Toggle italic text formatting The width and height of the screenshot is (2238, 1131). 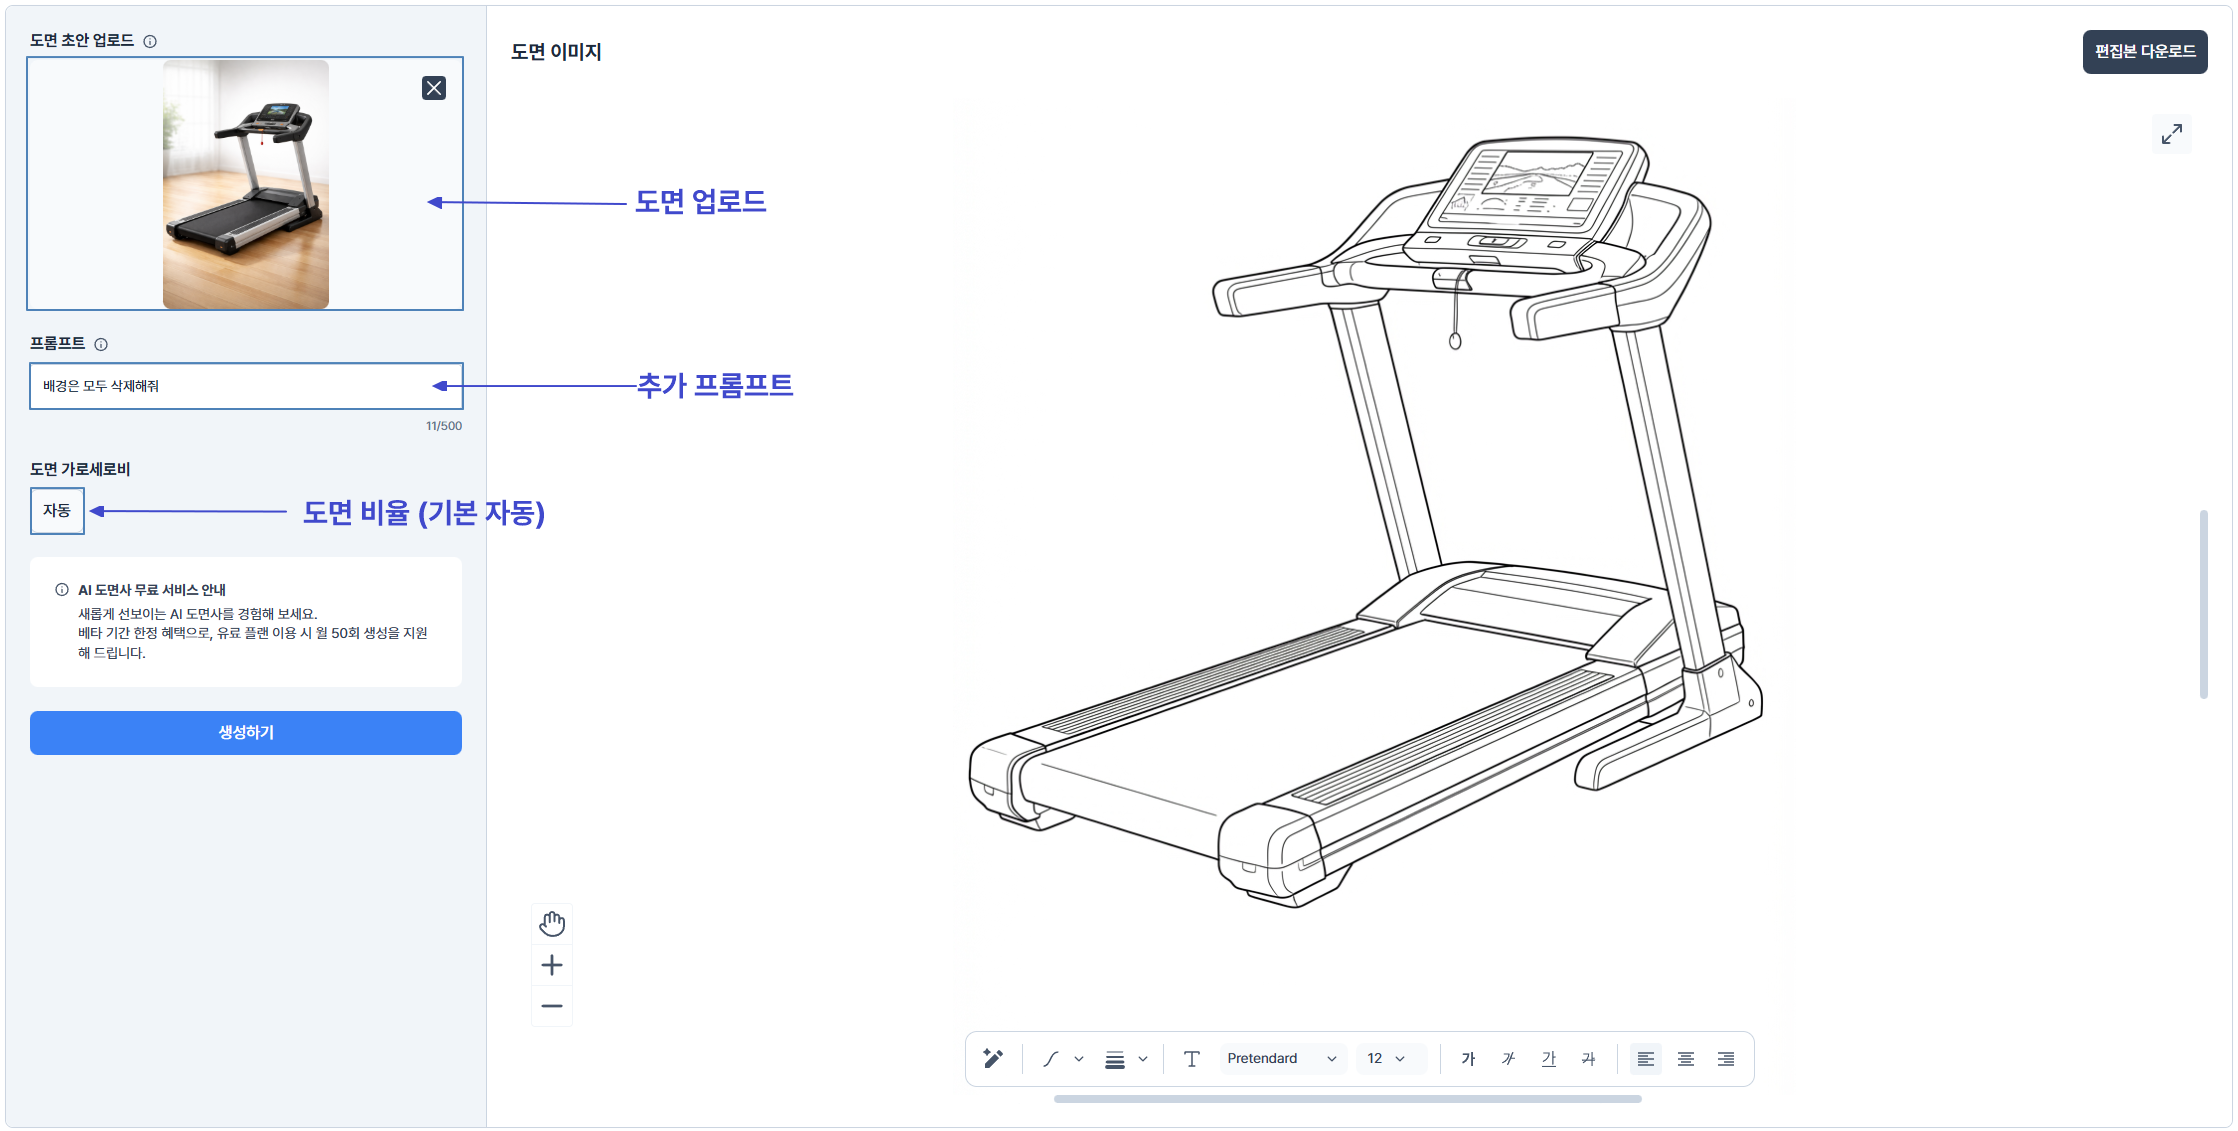coord(1508,1058)
